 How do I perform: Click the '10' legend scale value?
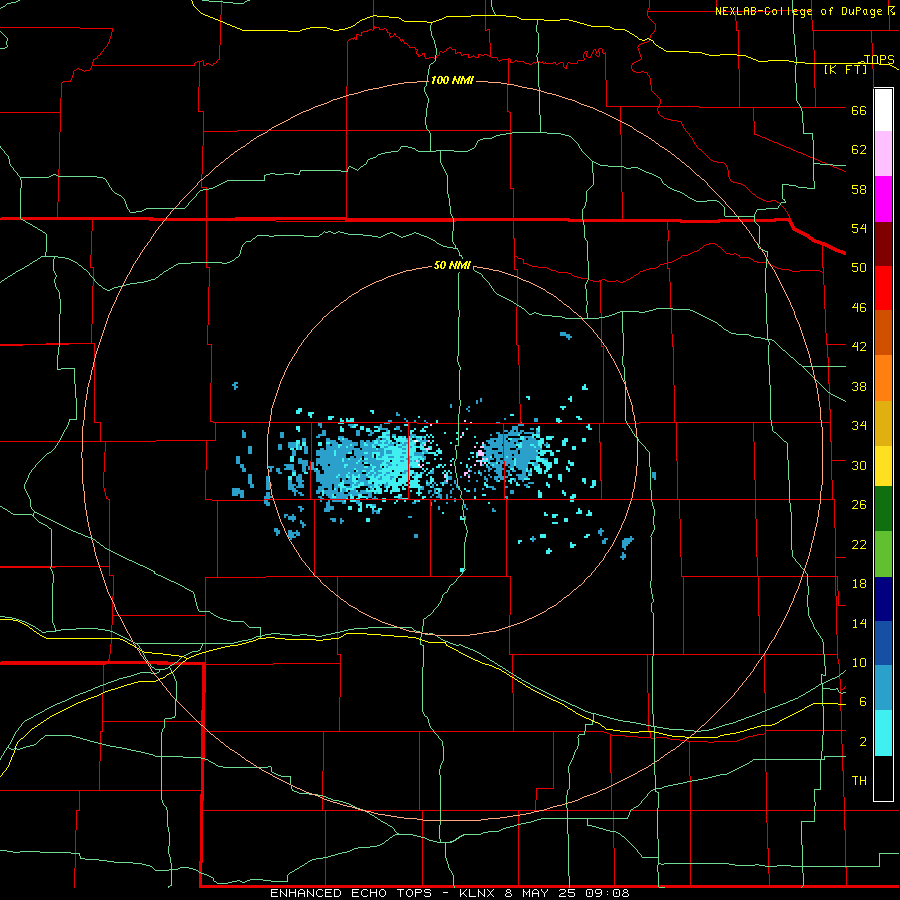[859, 663]
